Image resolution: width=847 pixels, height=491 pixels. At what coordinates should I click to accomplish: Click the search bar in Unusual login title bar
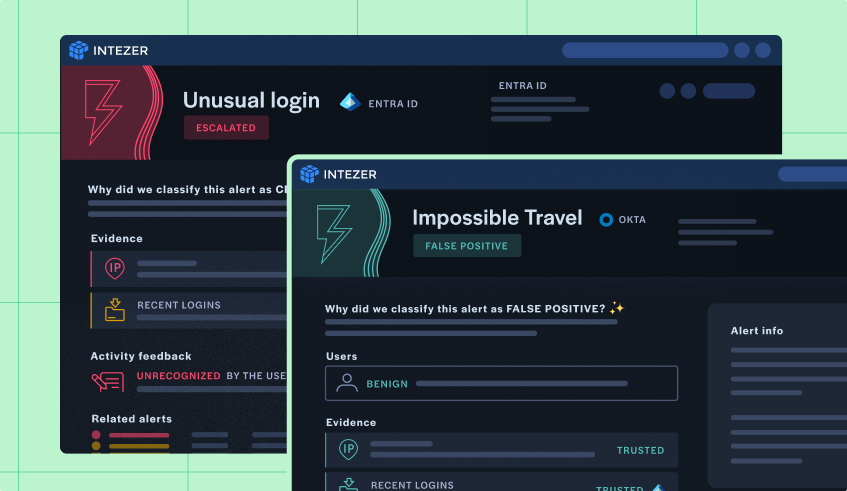(645, 50)
